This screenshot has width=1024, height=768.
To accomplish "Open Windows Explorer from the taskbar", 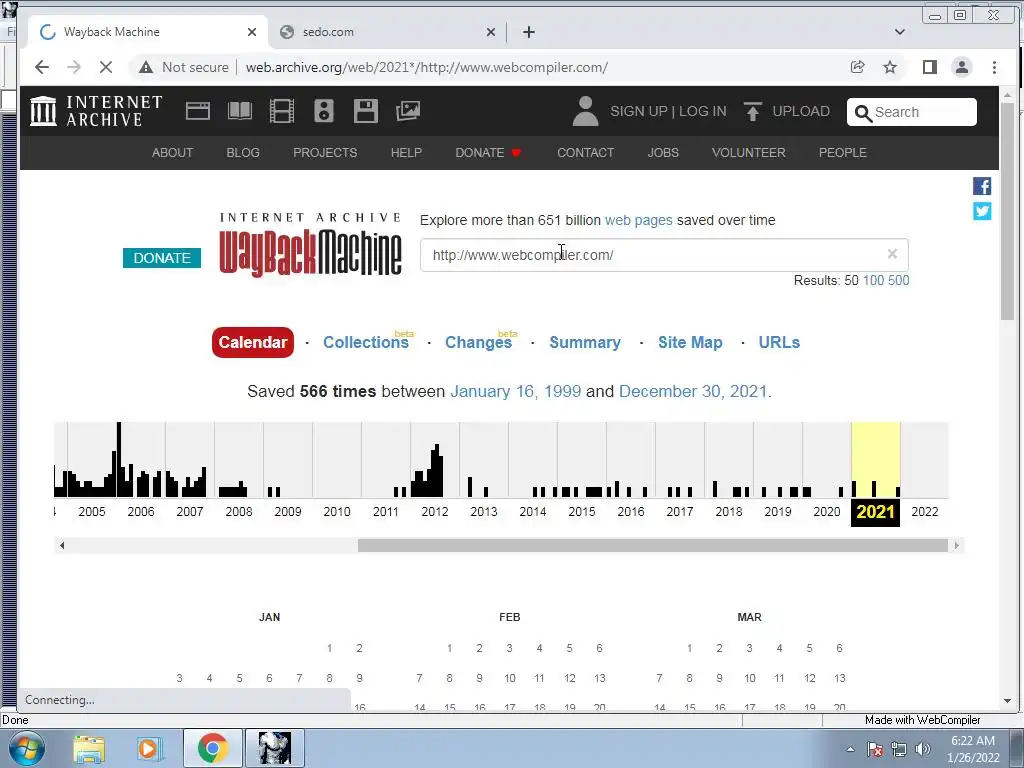I will tap(89, 748).
